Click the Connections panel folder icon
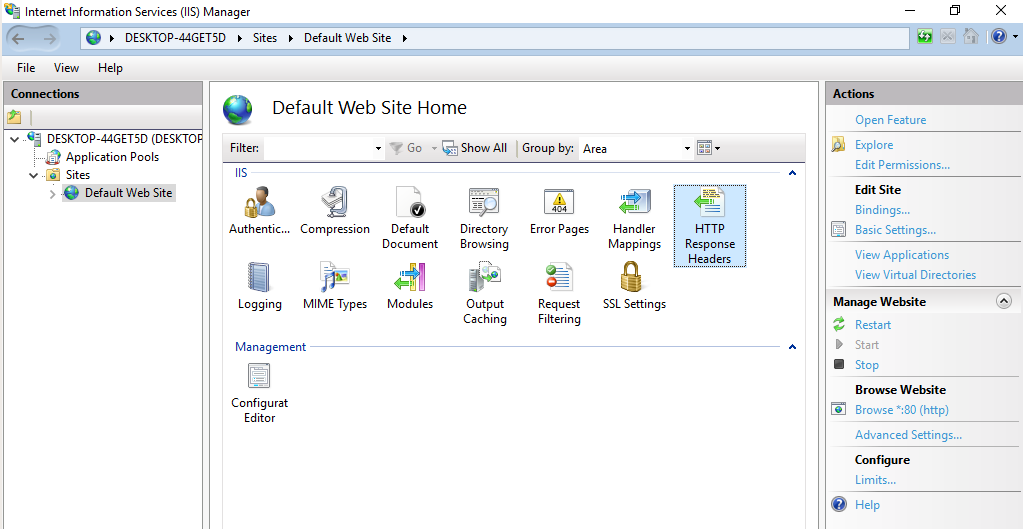 14,117
